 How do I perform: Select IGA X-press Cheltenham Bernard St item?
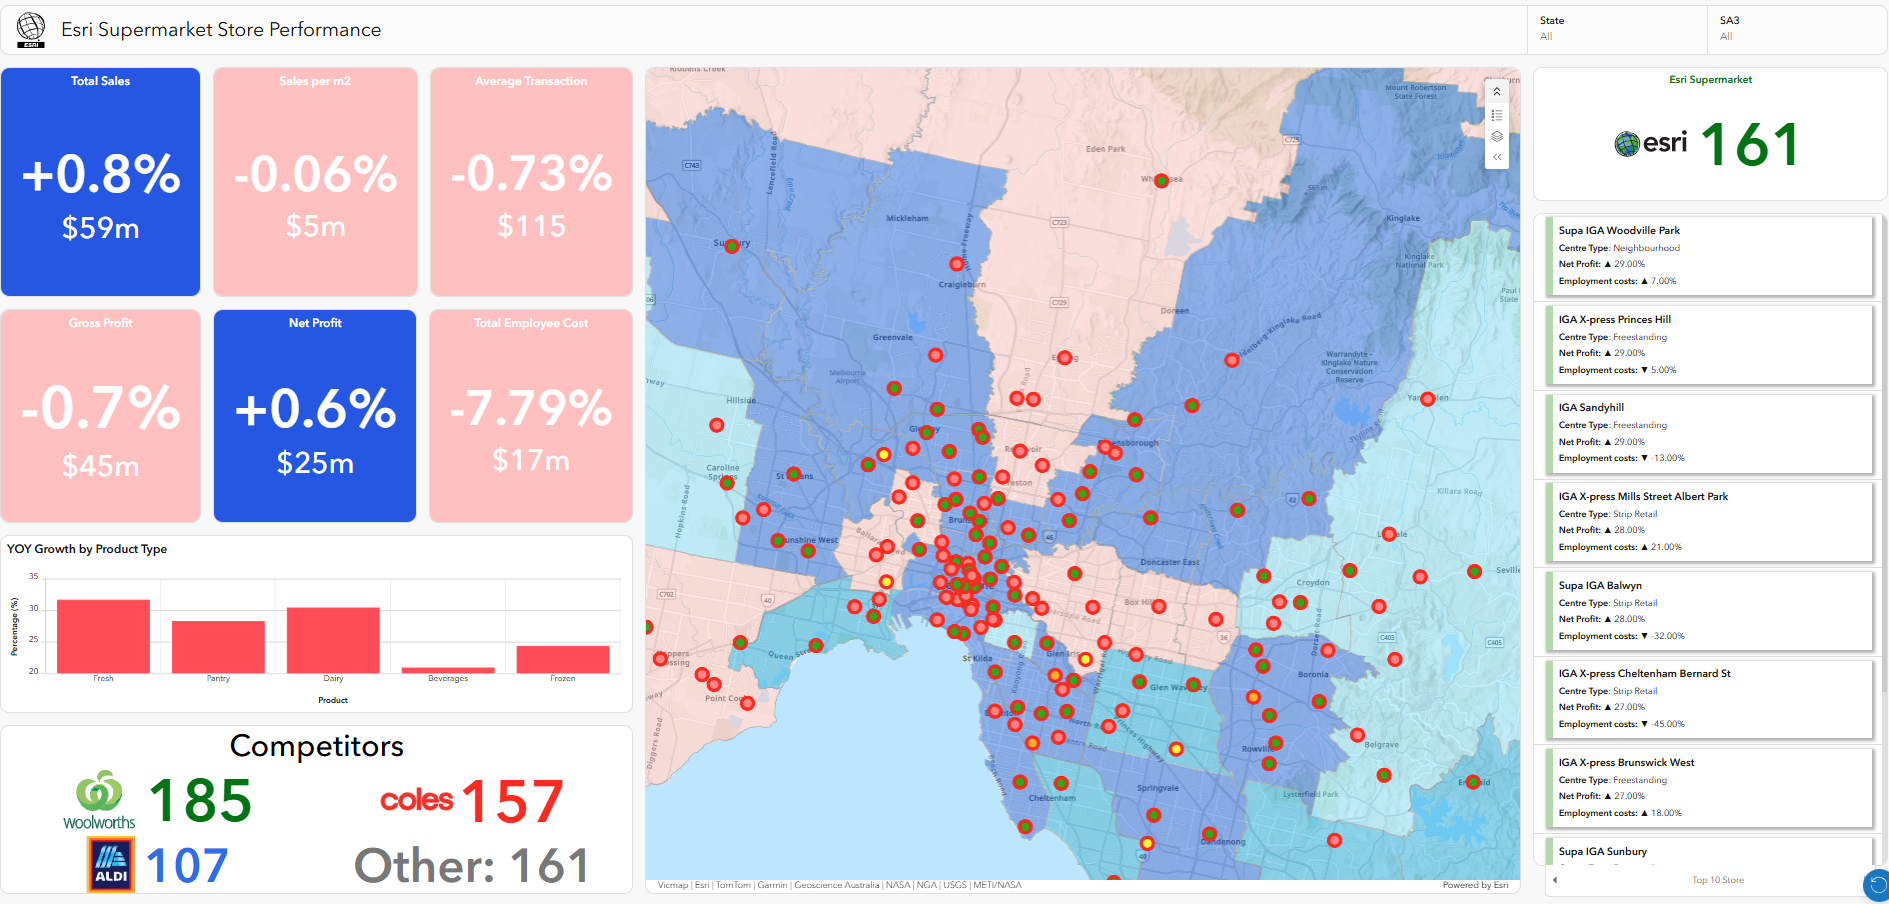1708,699
